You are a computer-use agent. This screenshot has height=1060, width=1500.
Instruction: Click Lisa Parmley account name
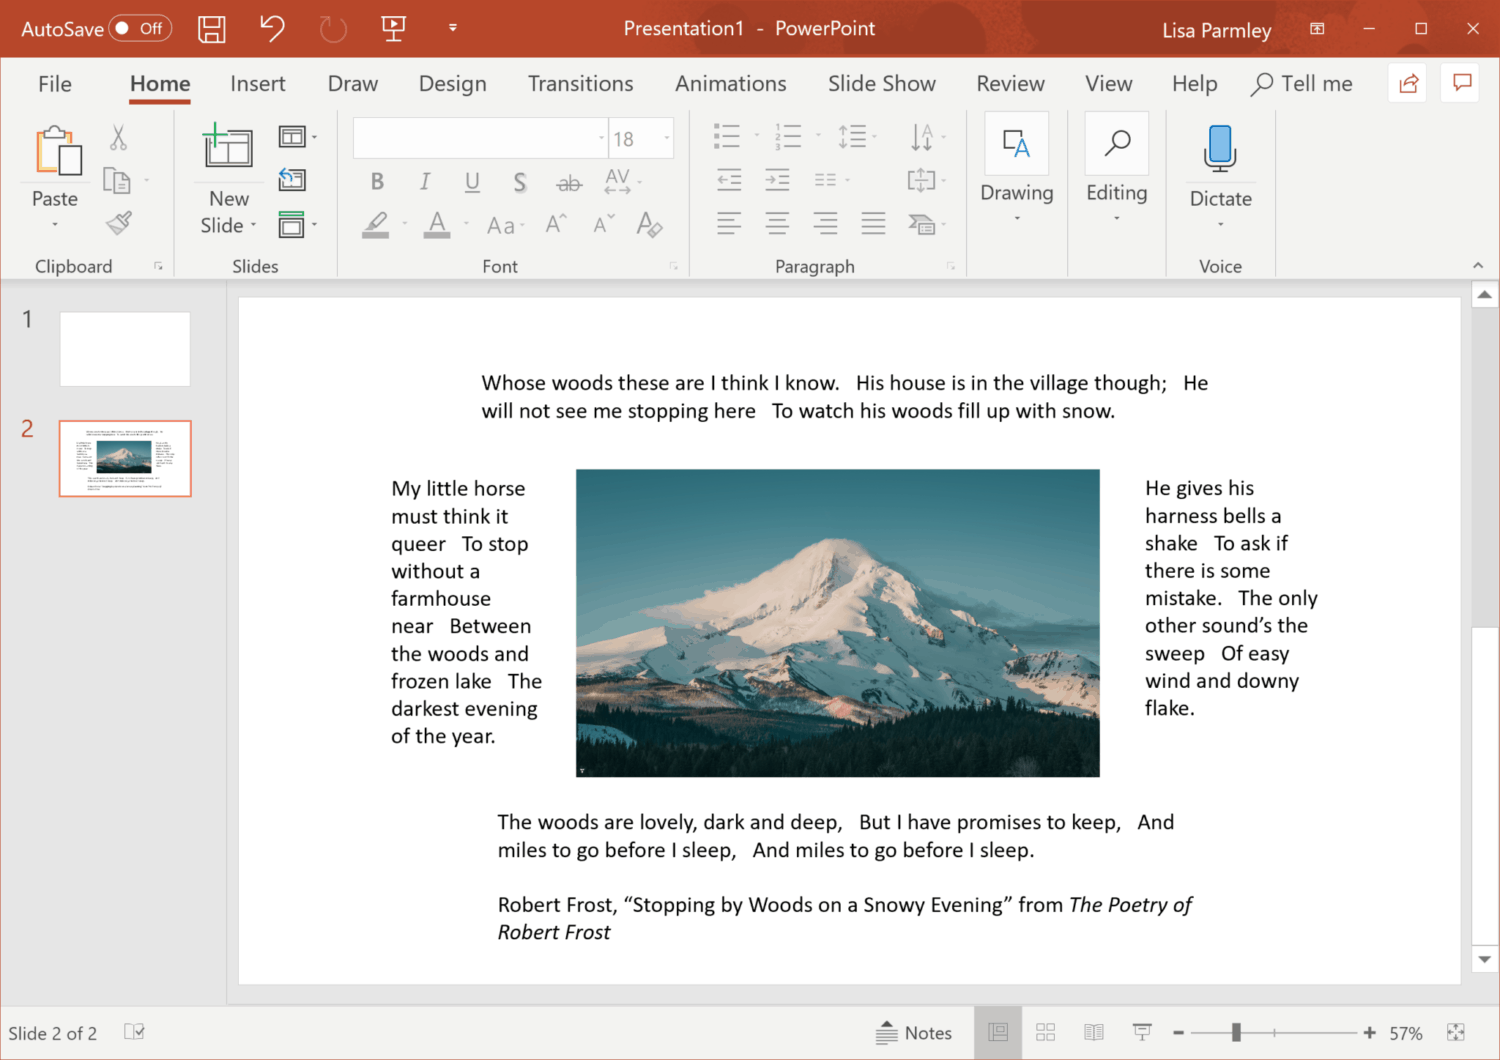tap(1217, 30)
